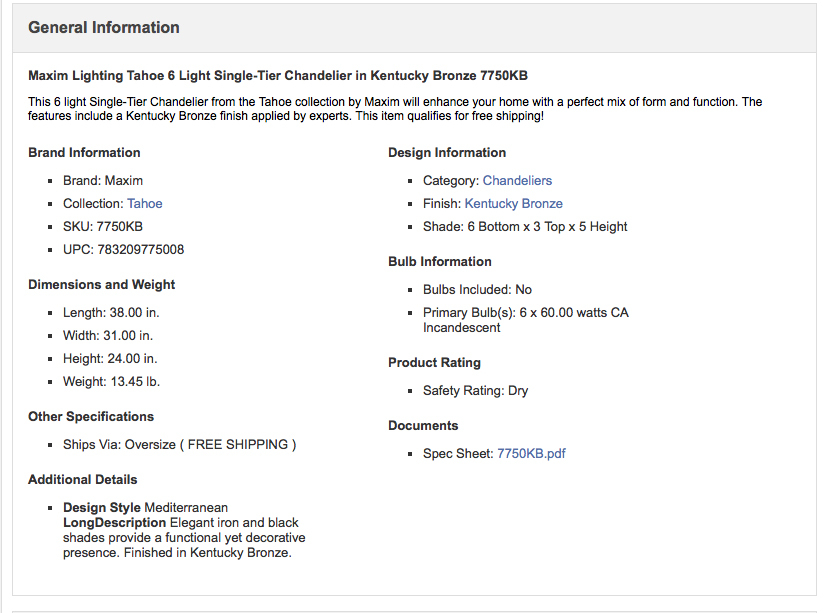829x613 pixels.
Task: Click the 'Spec Sheet:' label
Action: (x=458, y=454)
